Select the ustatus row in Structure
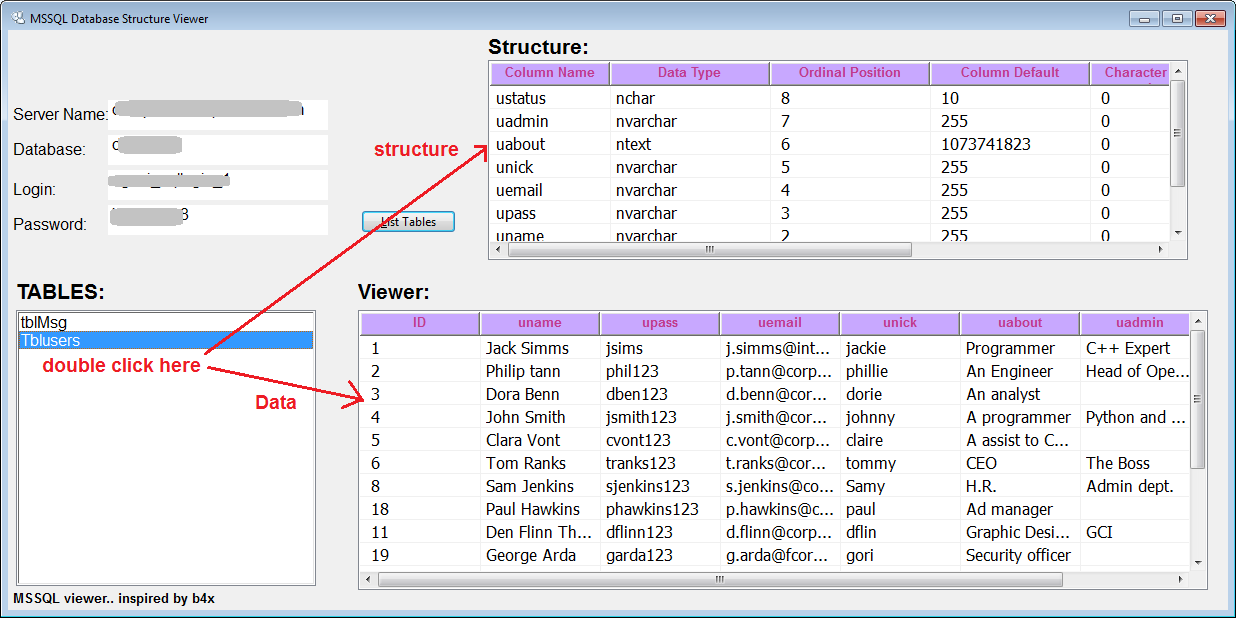The width and height of the screenshot is (1236, 618). click(x=830, y=98)
